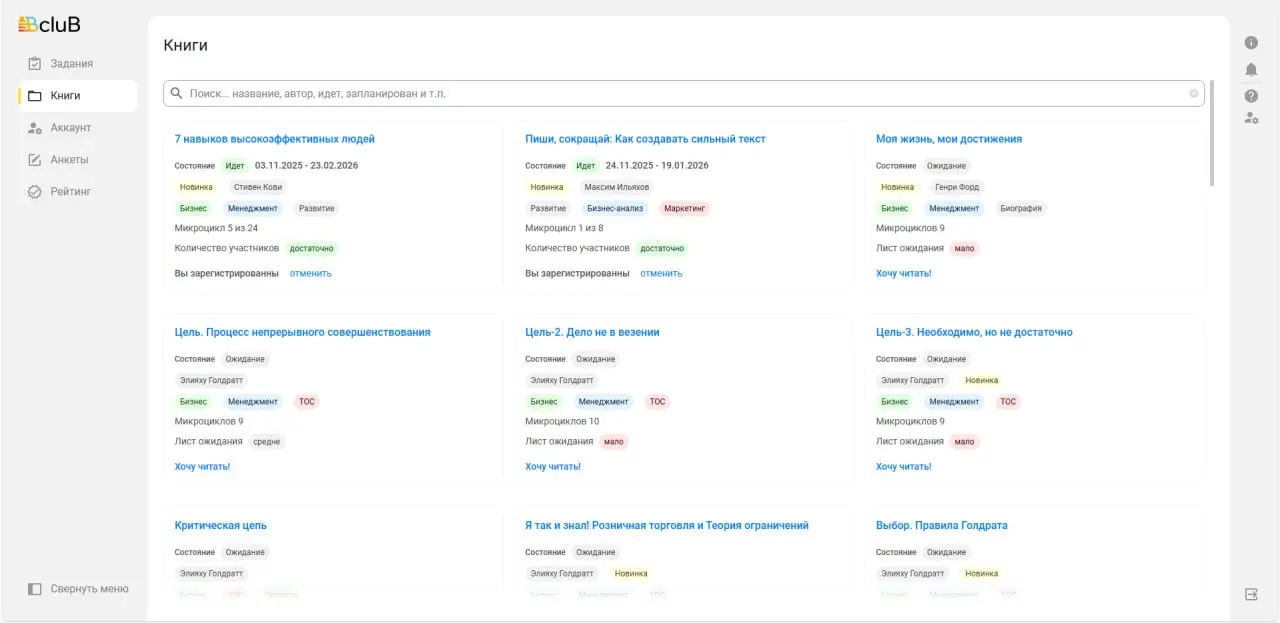
Task: Open book 7 навыков высокоэффективных людей
Action: (274, 139)
